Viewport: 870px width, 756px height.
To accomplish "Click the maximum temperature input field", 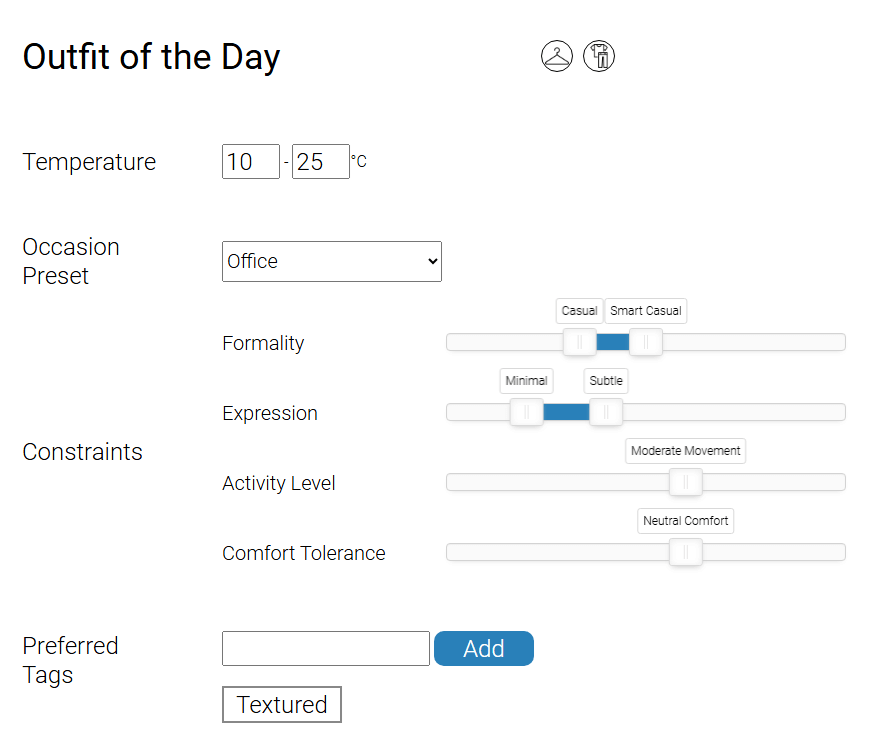I will click(320, 161).
